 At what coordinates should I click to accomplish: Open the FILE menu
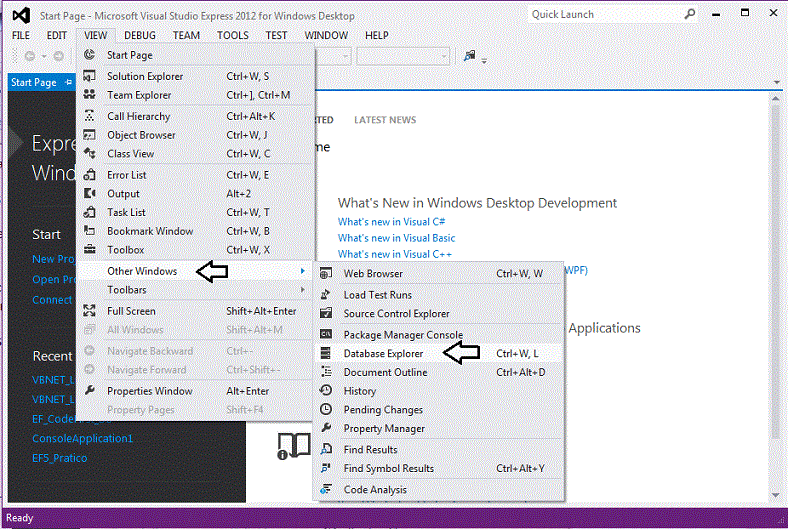pos(21,35)
